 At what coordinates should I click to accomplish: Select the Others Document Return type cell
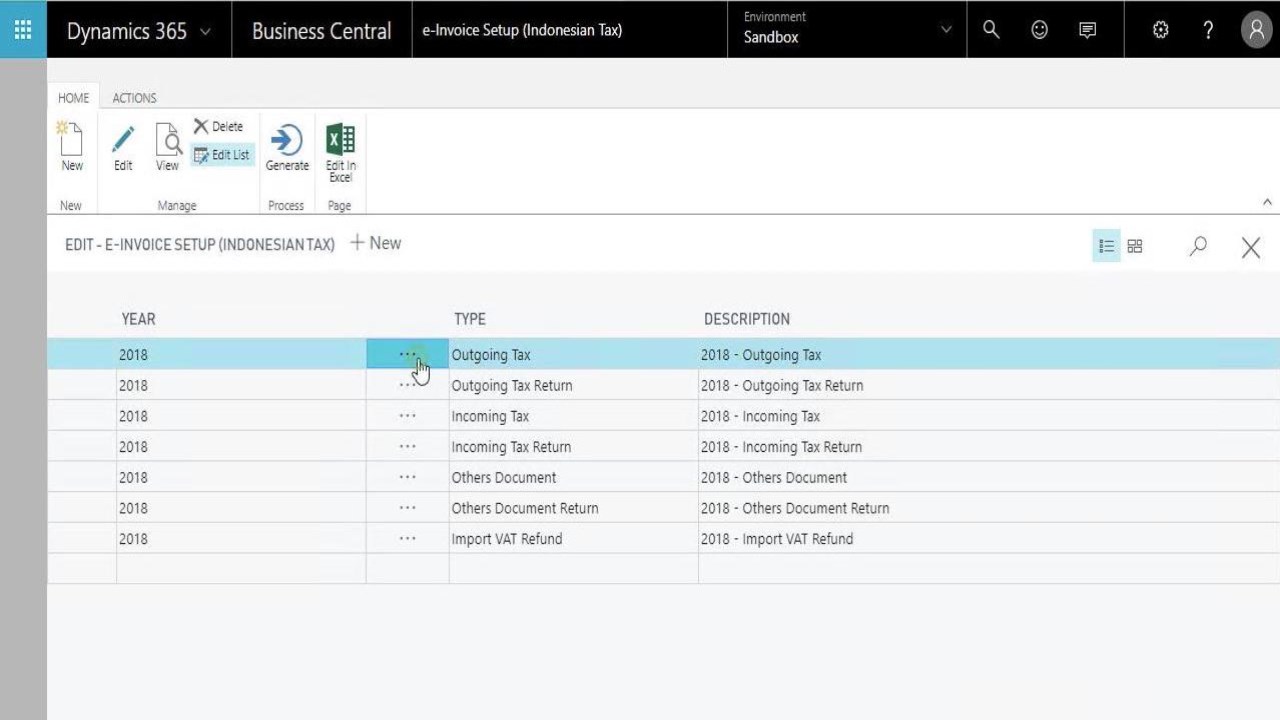tap(573, 508)
